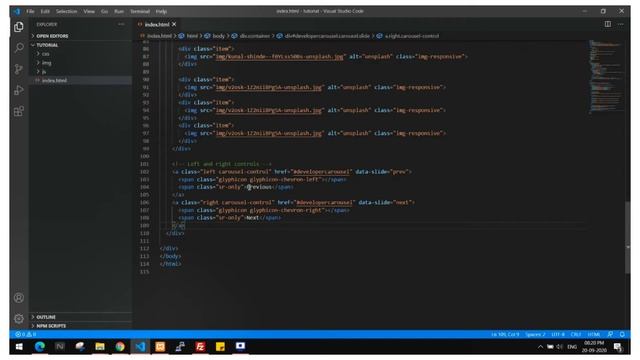The width and height of the screenshot is (640, 360).
Task: Select the index.html editor tab
Action: pyautogui.click(x=157, y=24)
